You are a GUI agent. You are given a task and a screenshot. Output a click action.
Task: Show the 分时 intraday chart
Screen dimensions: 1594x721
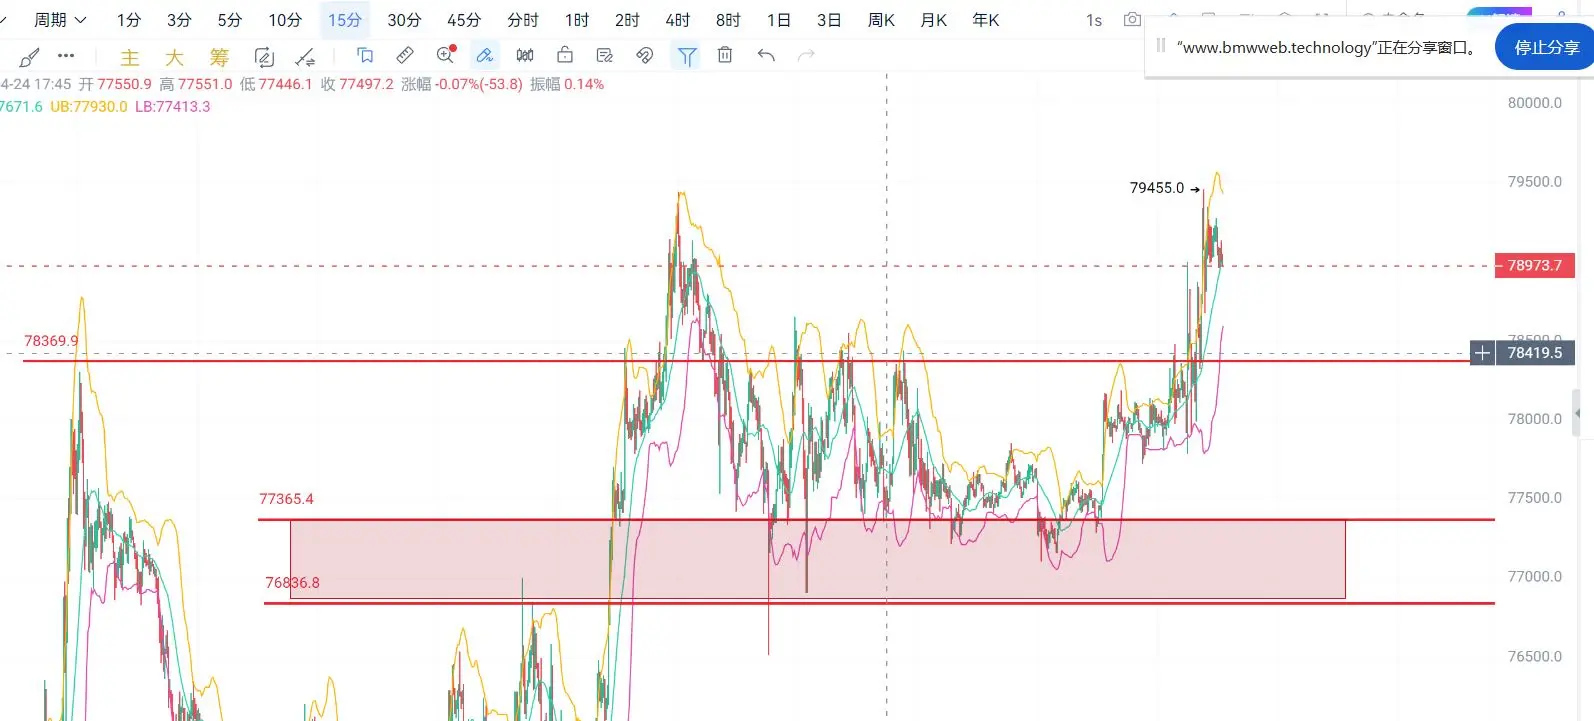coord(523,20)
